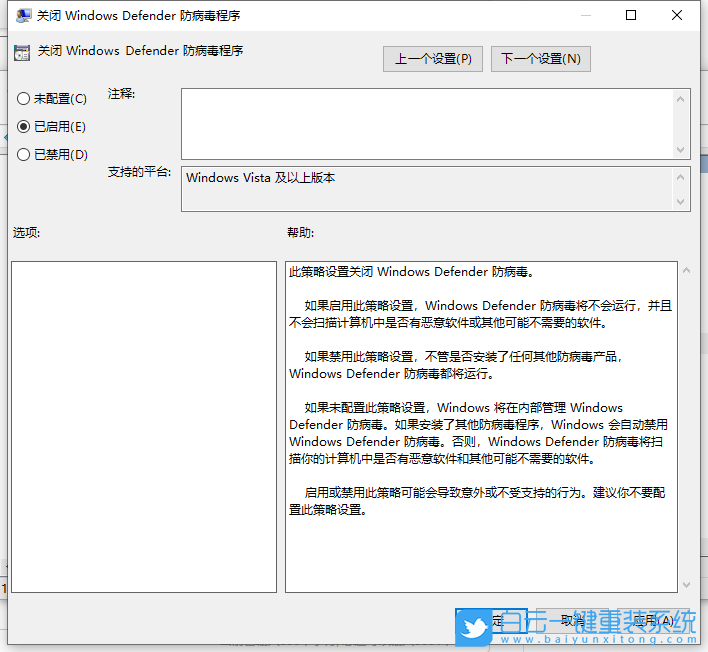Click the down arrow of the 注释 box scrollbar
This screenshot has width=708, height=652.
click(x=680, y=149)
